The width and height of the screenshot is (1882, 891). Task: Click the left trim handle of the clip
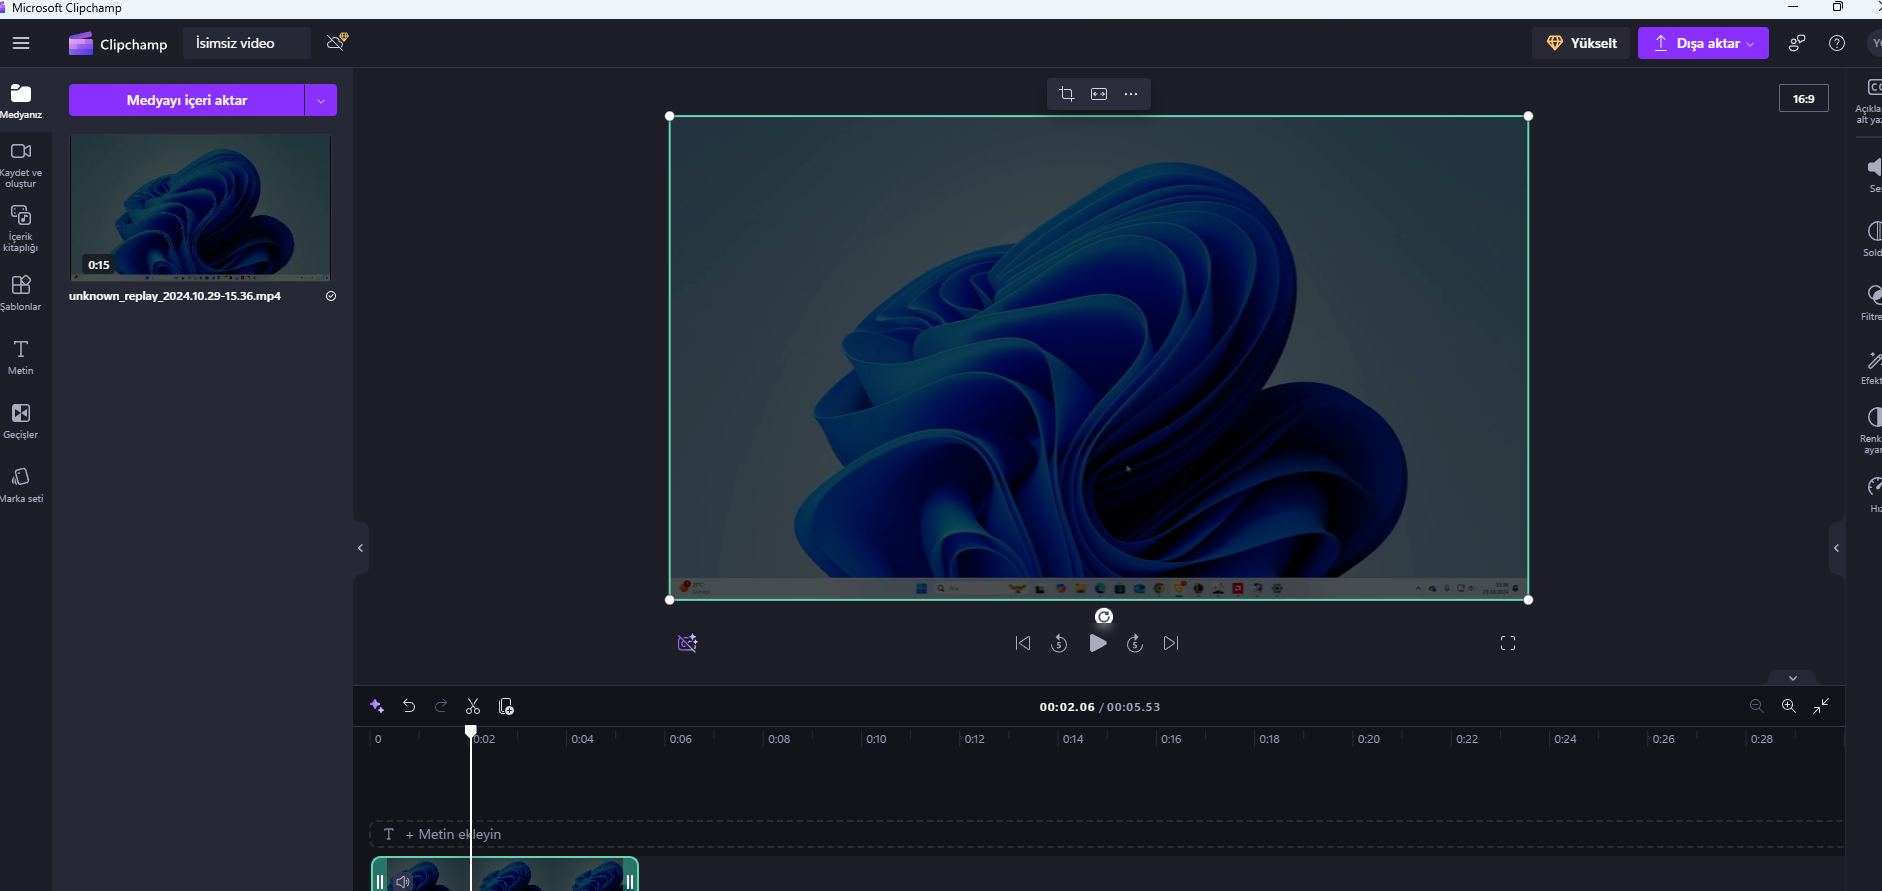[380, 880]
